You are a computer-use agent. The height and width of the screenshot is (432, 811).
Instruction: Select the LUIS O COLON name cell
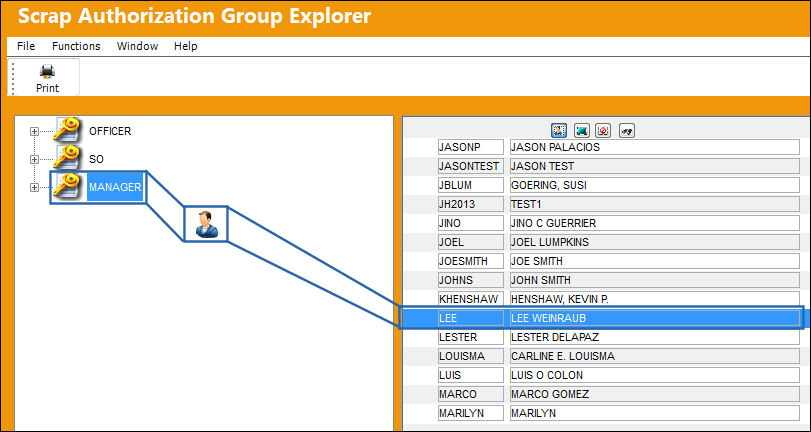click(654, 375)
